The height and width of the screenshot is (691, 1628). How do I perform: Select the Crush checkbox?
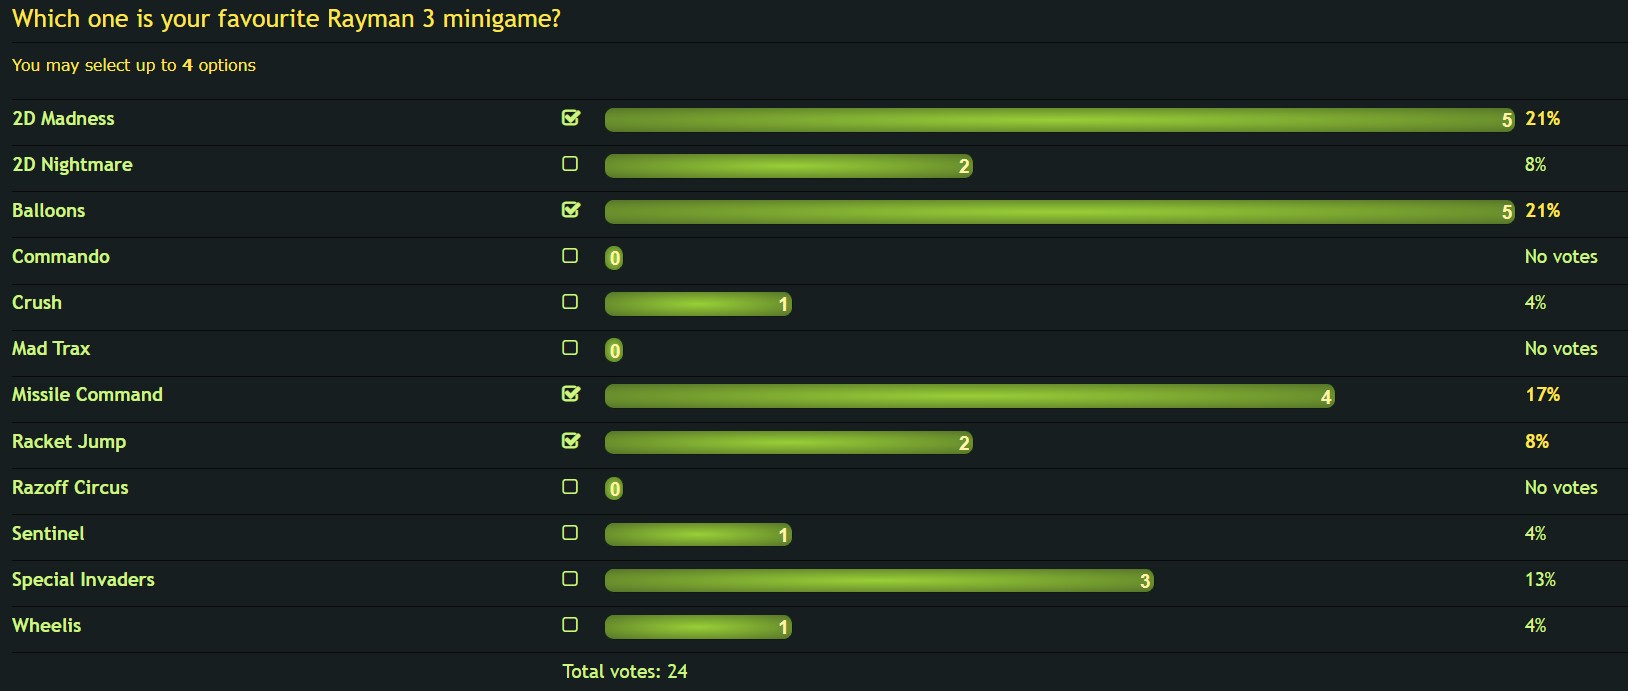(570, 302)
